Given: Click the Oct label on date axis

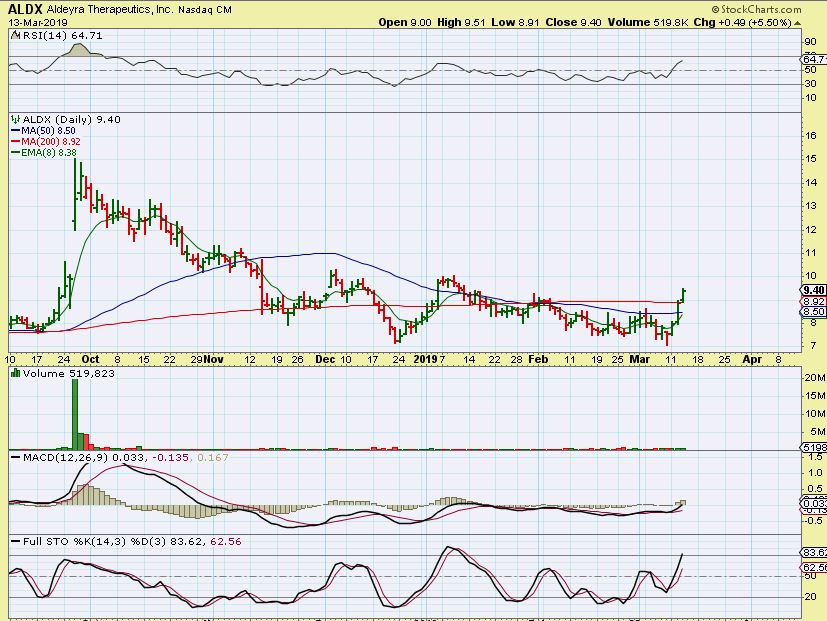Looking at the screenshot, I should pos(89,357).
